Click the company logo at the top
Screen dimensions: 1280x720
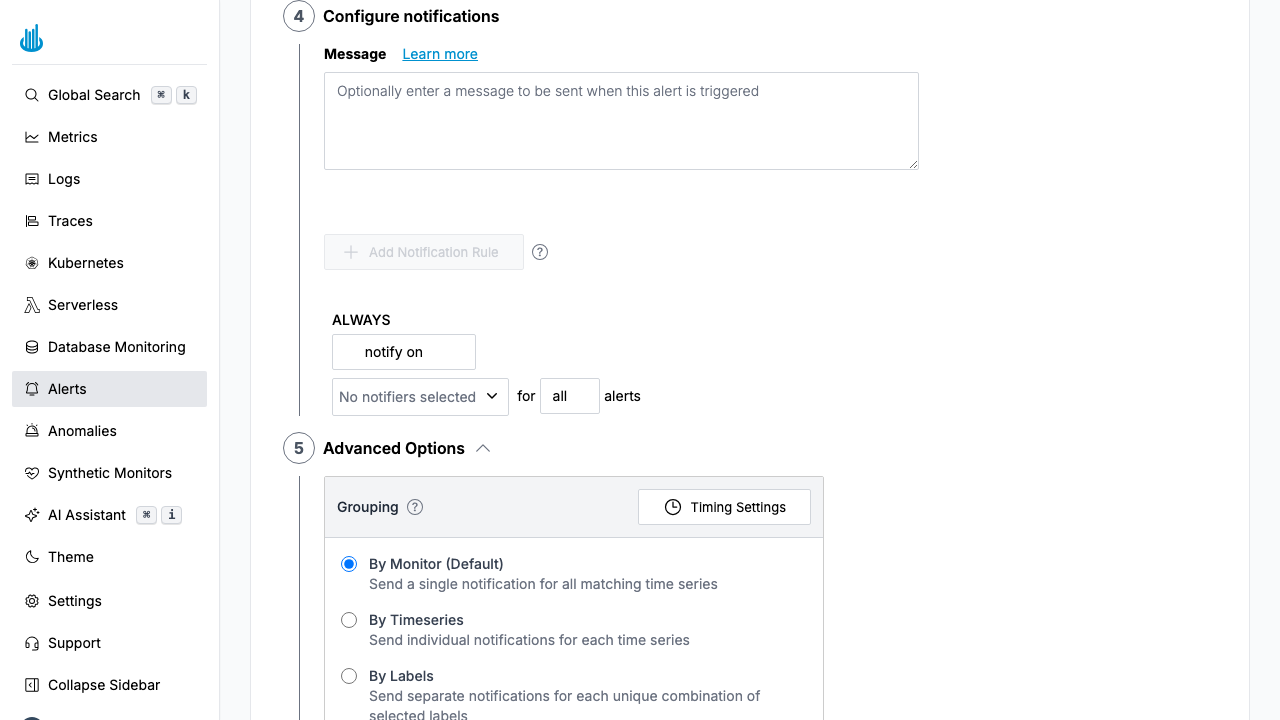click(x=31, y=38)
